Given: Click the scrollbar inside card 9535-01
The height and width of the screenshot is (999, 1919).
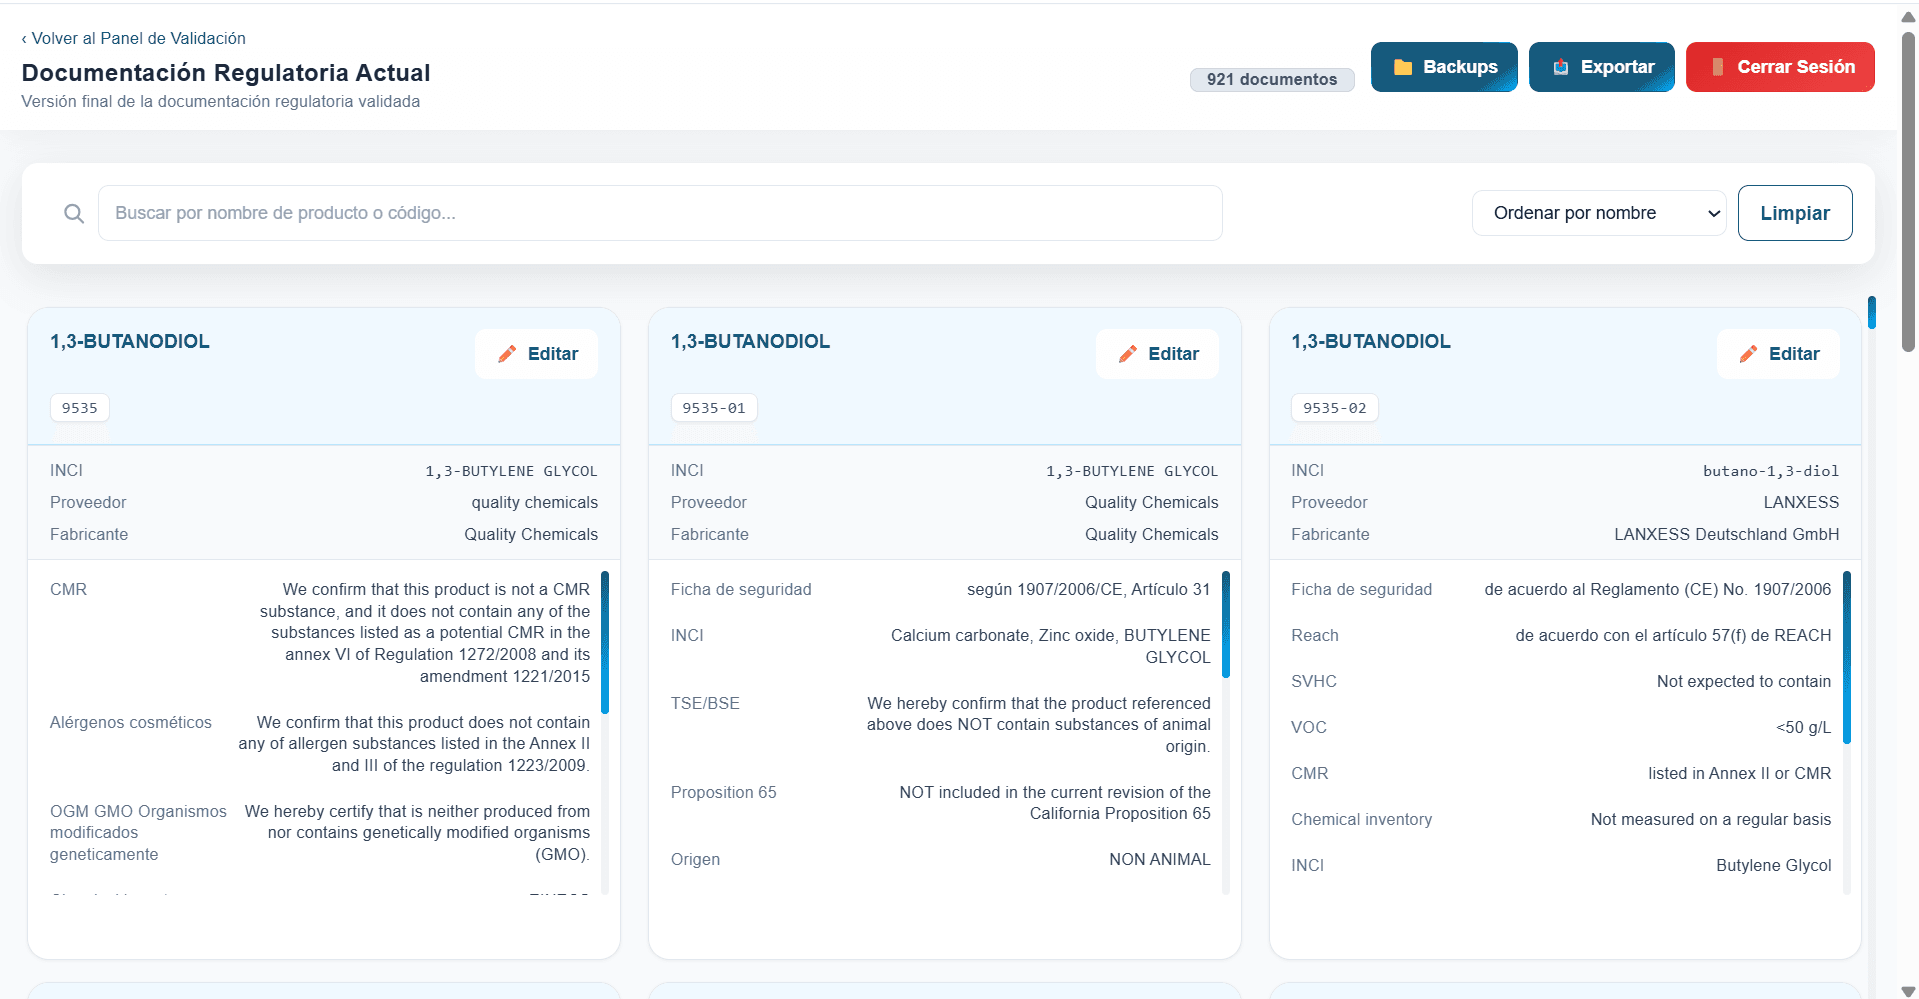Looking at the screenshot, I should [x=1226, y=624].
